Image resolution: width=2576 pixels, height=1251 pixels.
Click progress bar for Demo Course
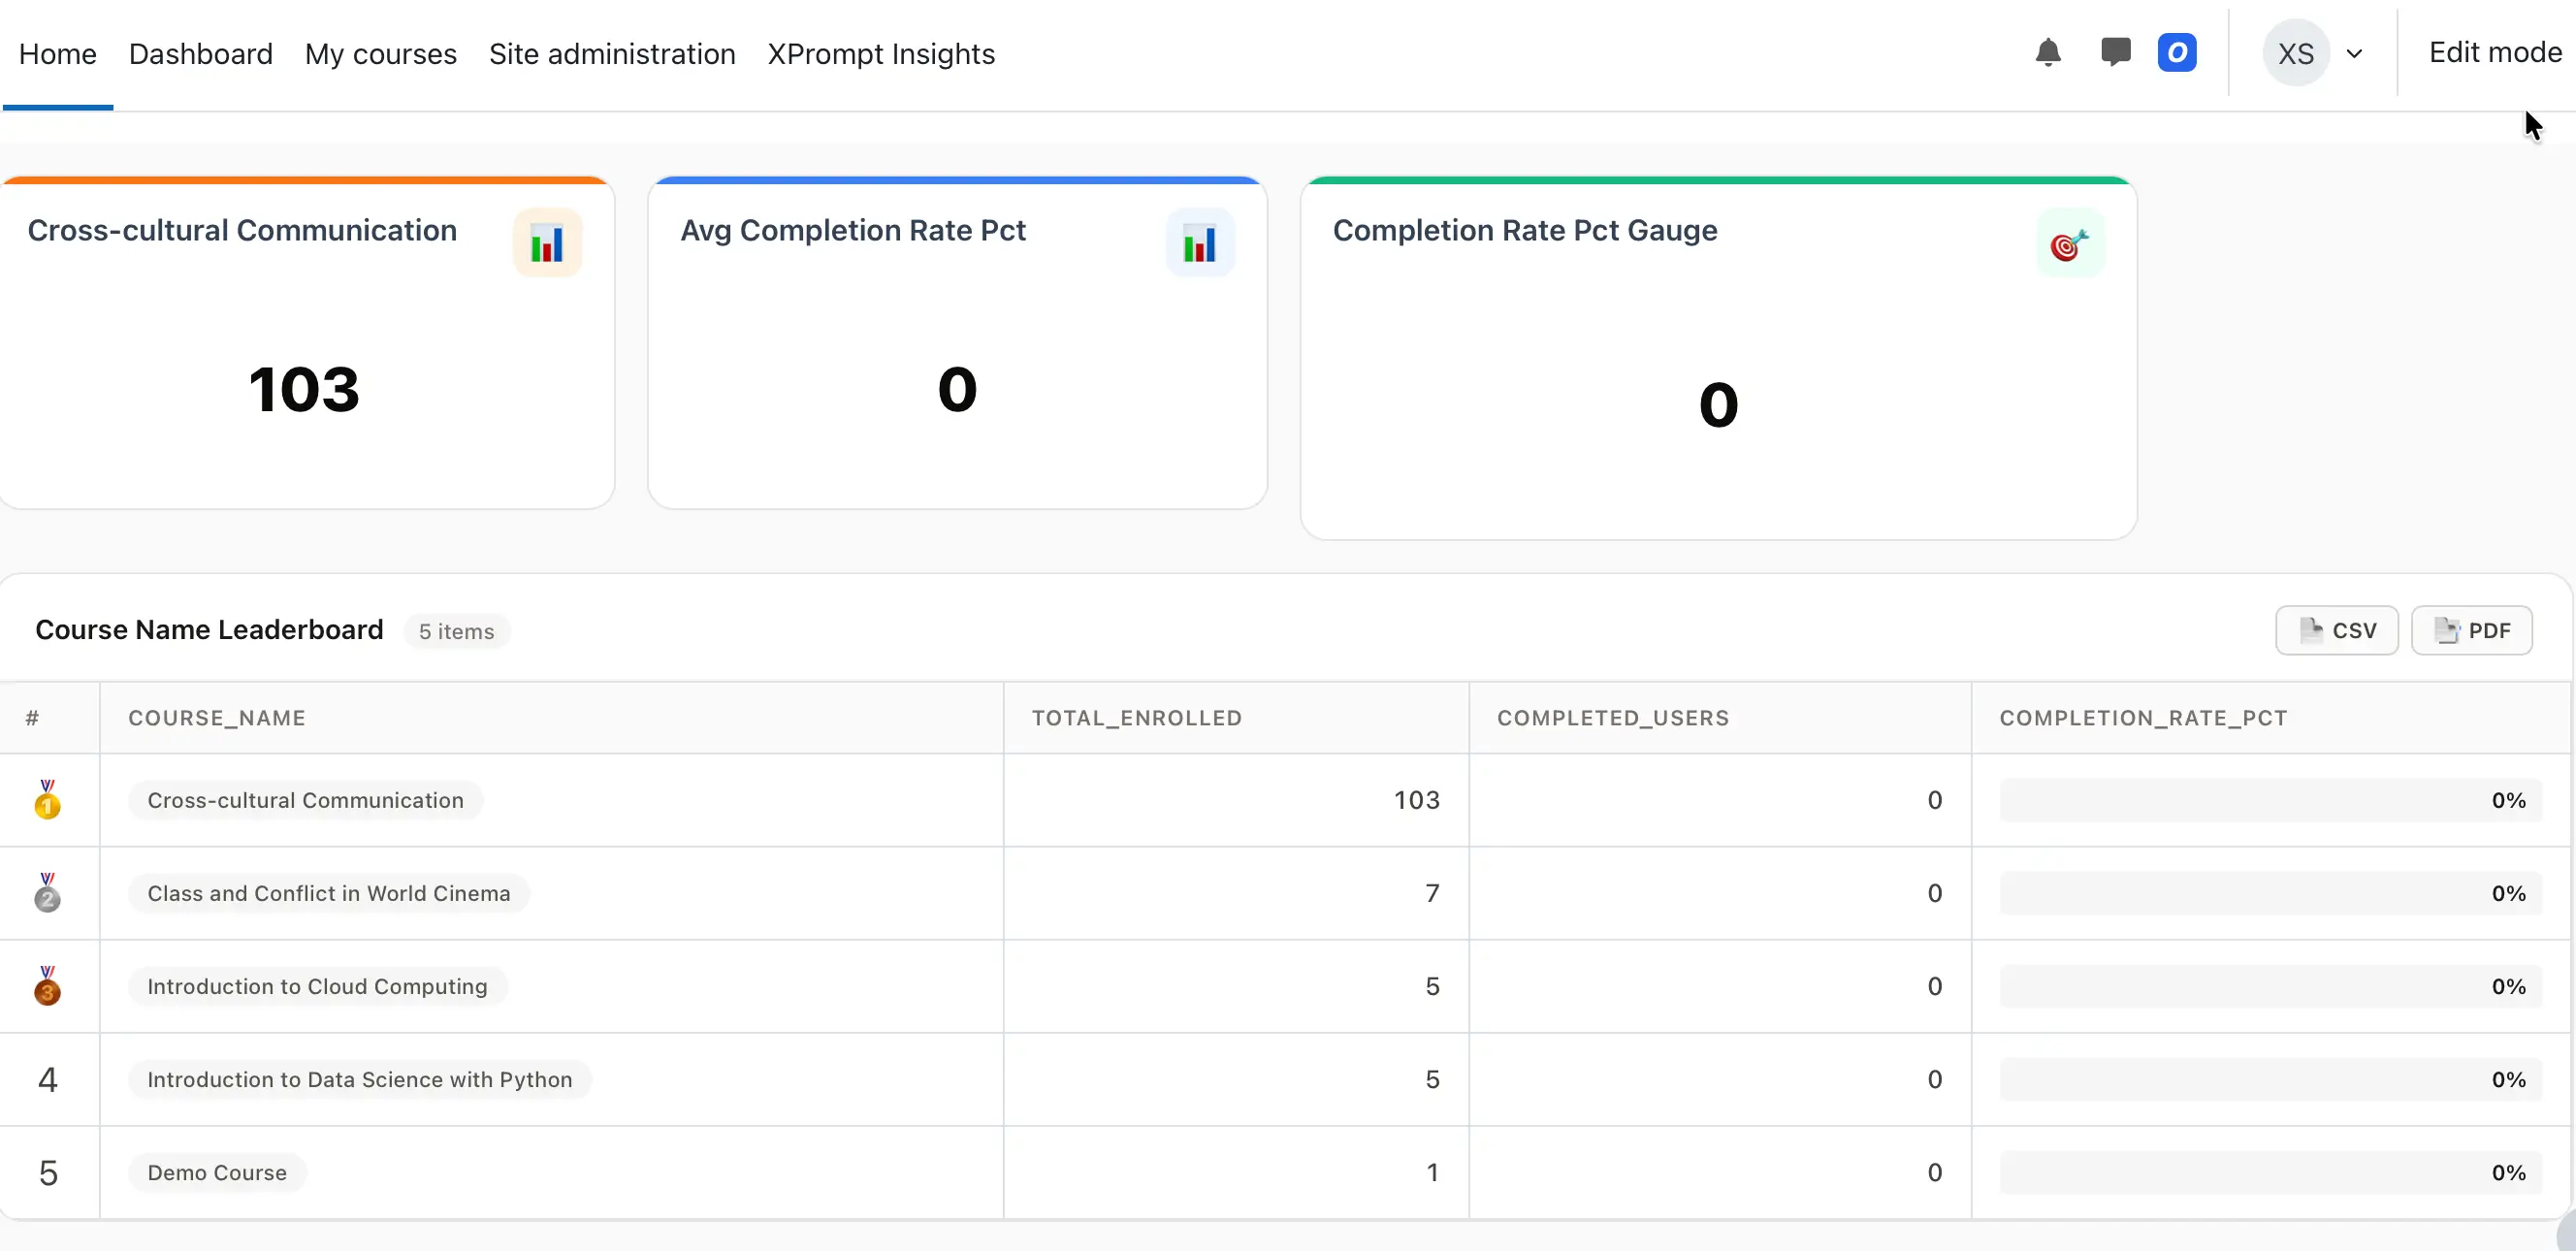(x=2270, y=1172)
